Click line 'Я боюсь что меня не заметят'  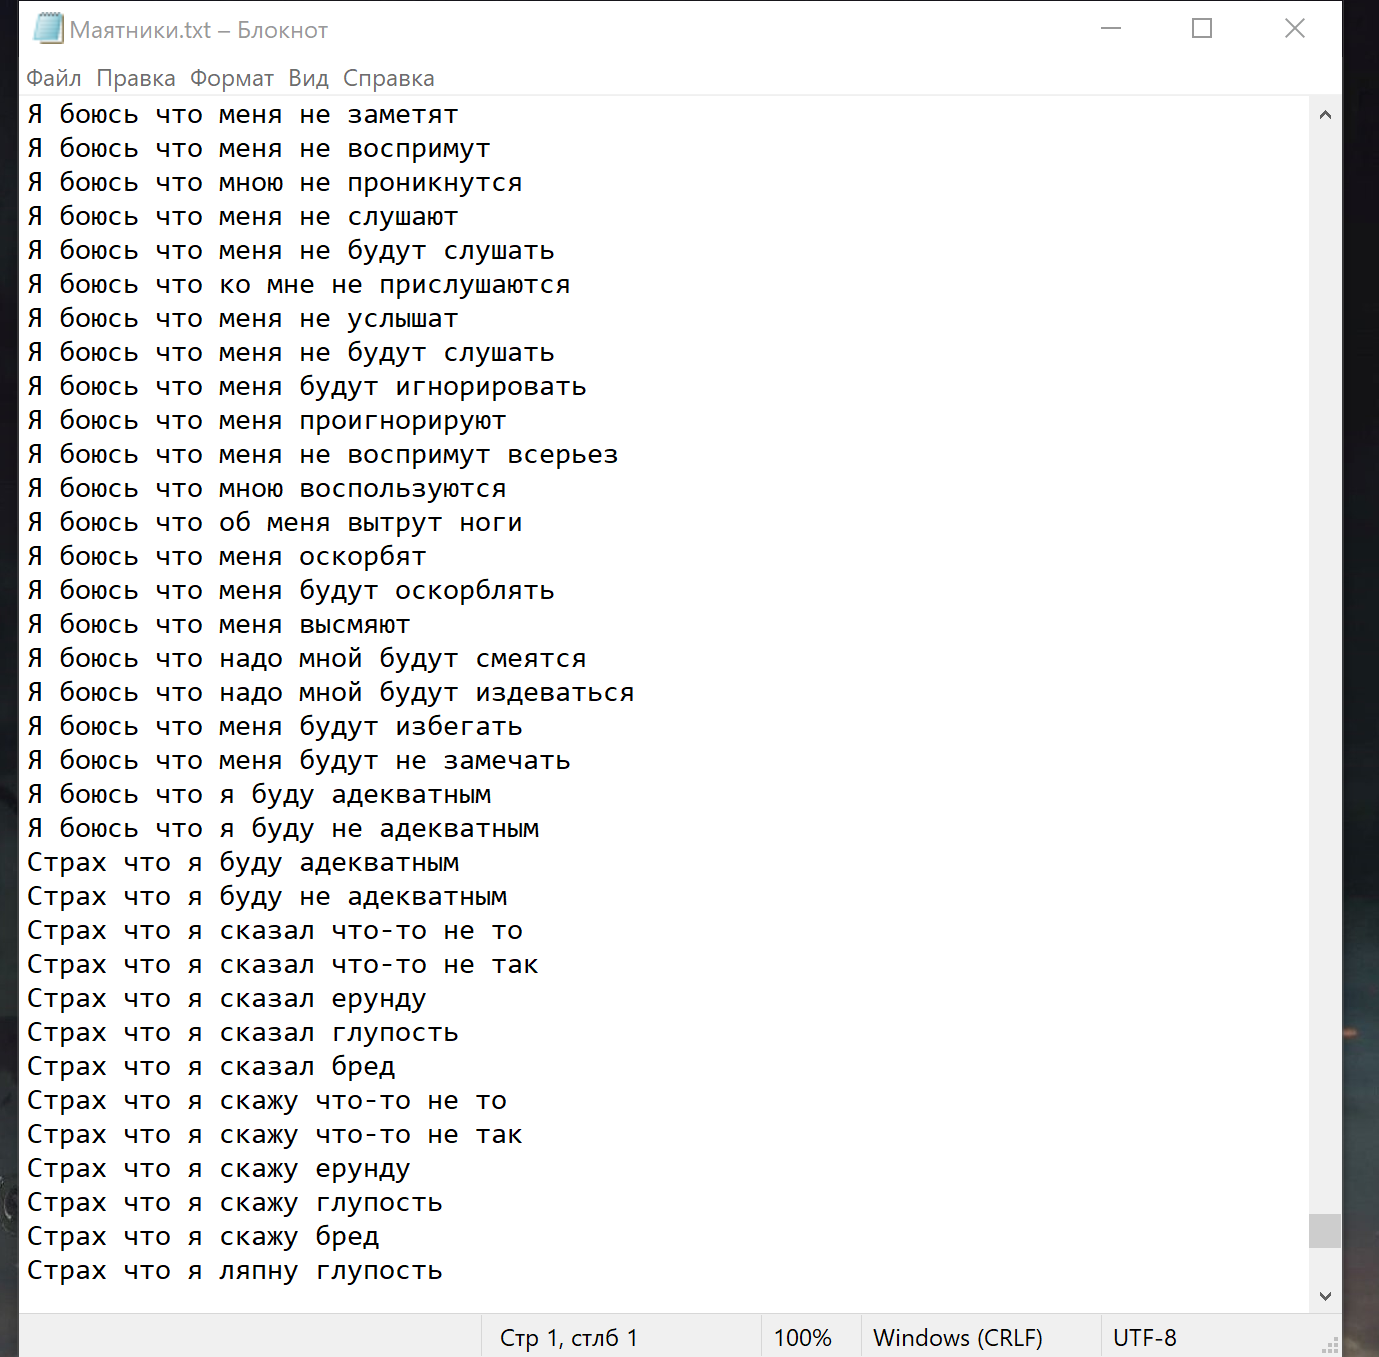pyautogui.click(x=243, y=115)
